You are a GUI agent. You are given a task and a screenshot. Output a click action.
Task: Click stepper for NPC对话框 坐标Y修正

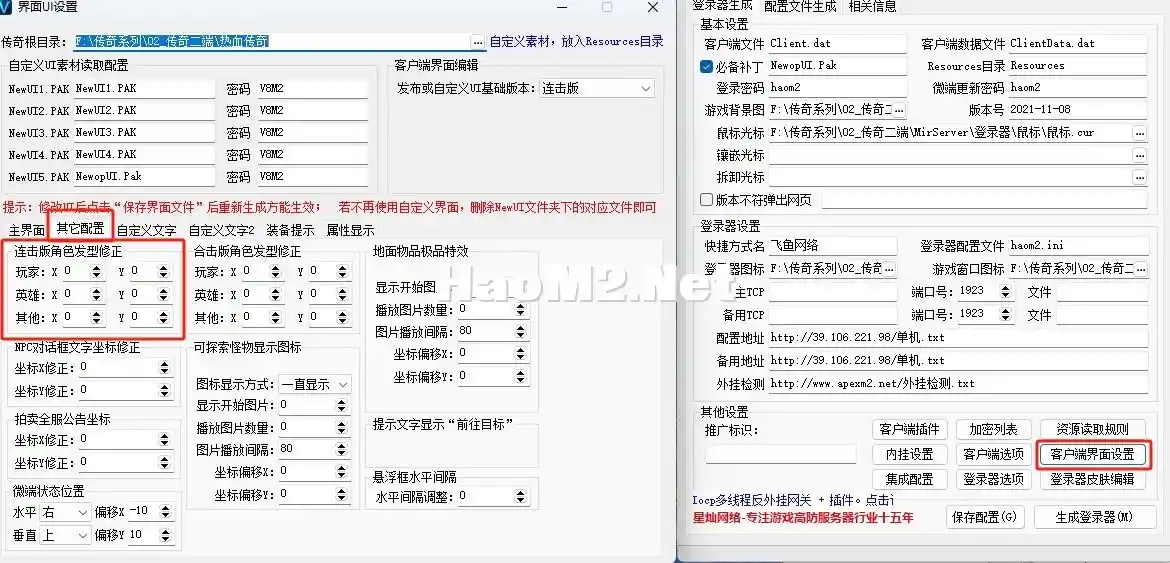[164, 391]
